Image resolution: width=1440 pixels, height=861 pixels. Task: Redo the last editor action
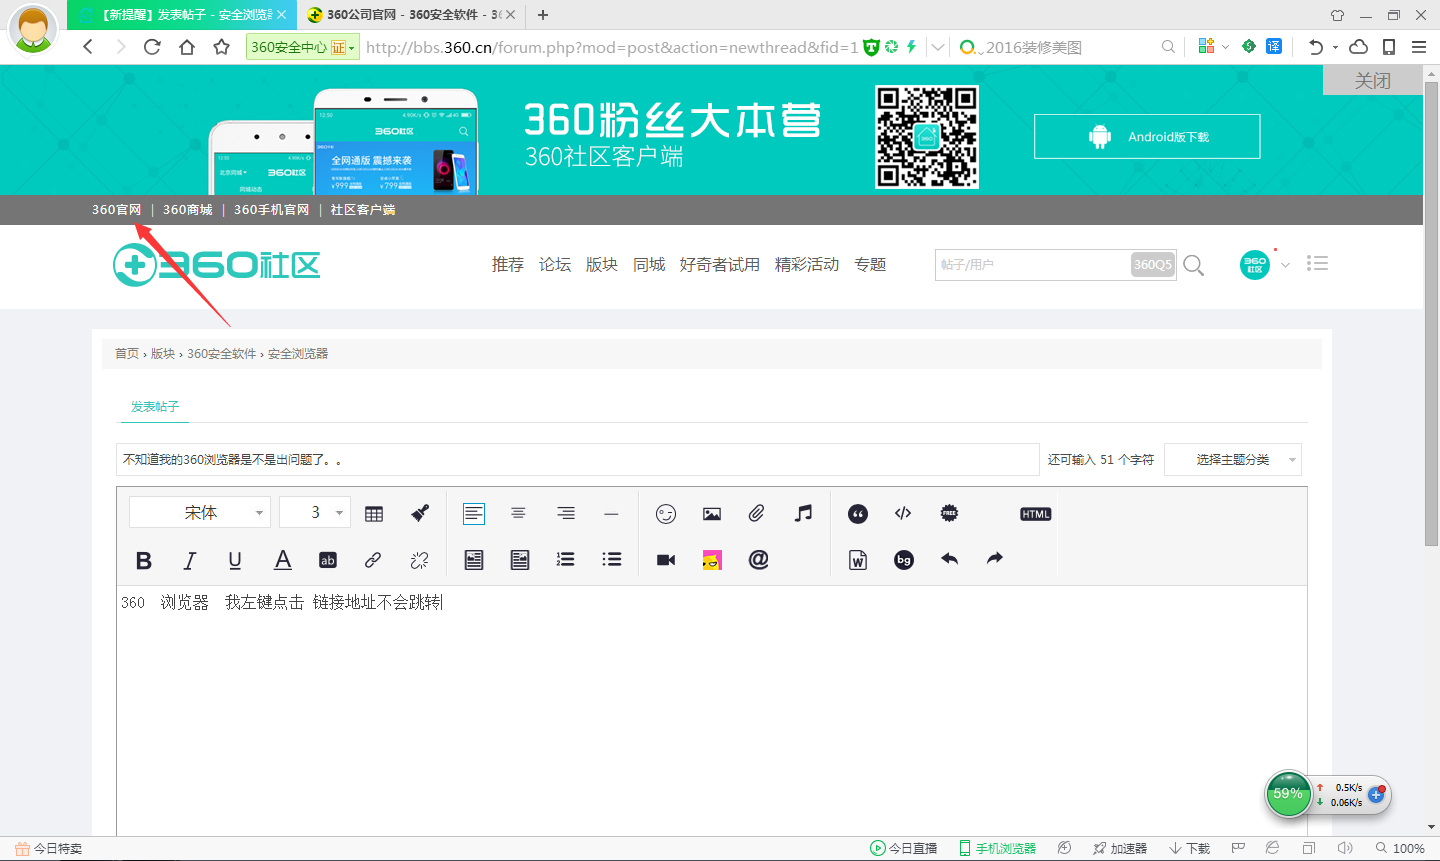pos(994,559)
